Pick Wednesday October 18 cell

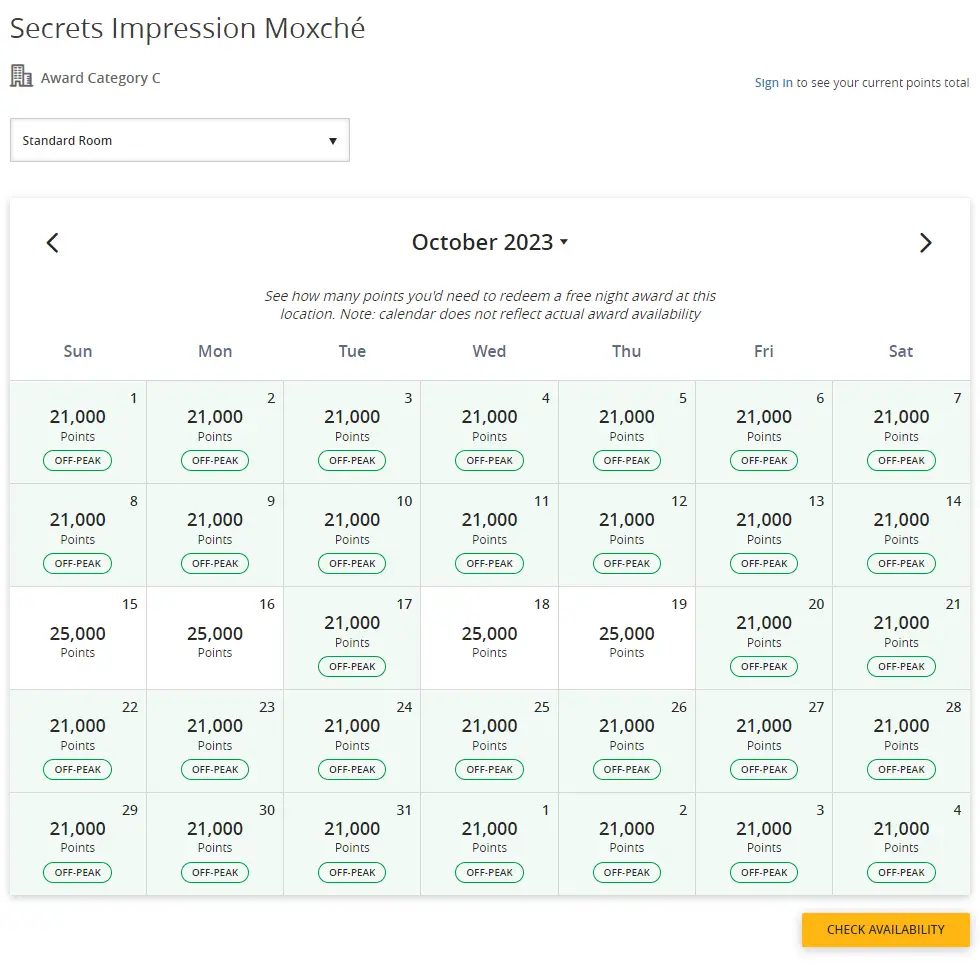[x=489, y=637]
